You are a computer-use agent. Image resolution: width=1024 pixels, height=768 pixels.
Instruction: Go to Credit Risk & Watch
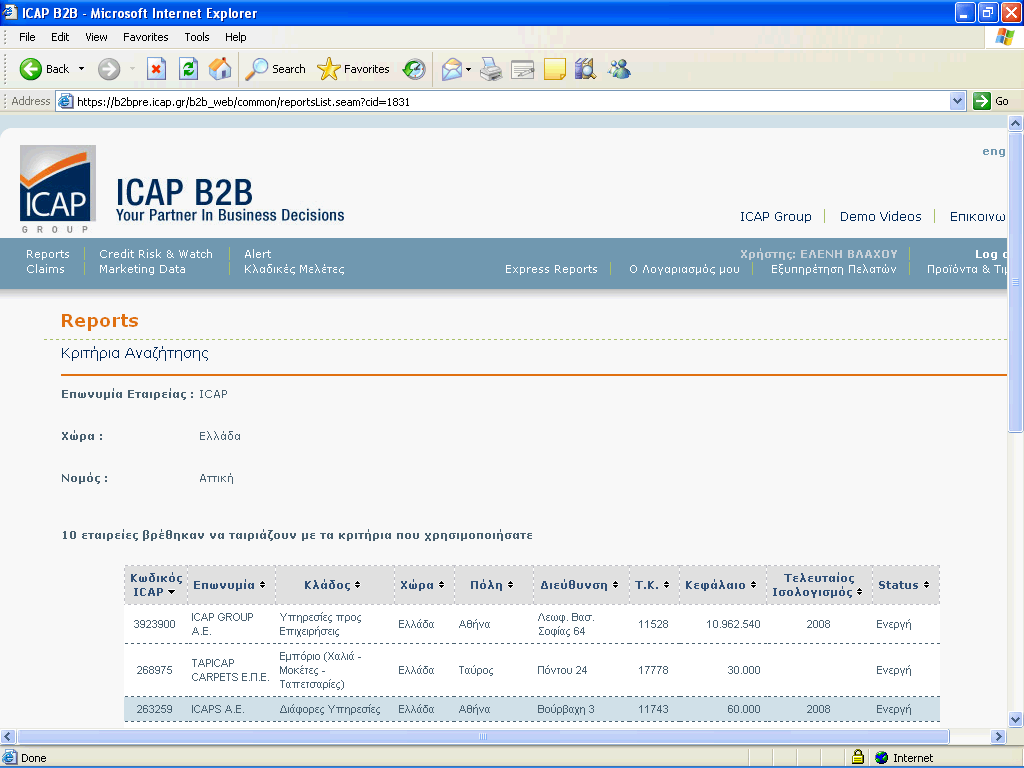(156, 254)
